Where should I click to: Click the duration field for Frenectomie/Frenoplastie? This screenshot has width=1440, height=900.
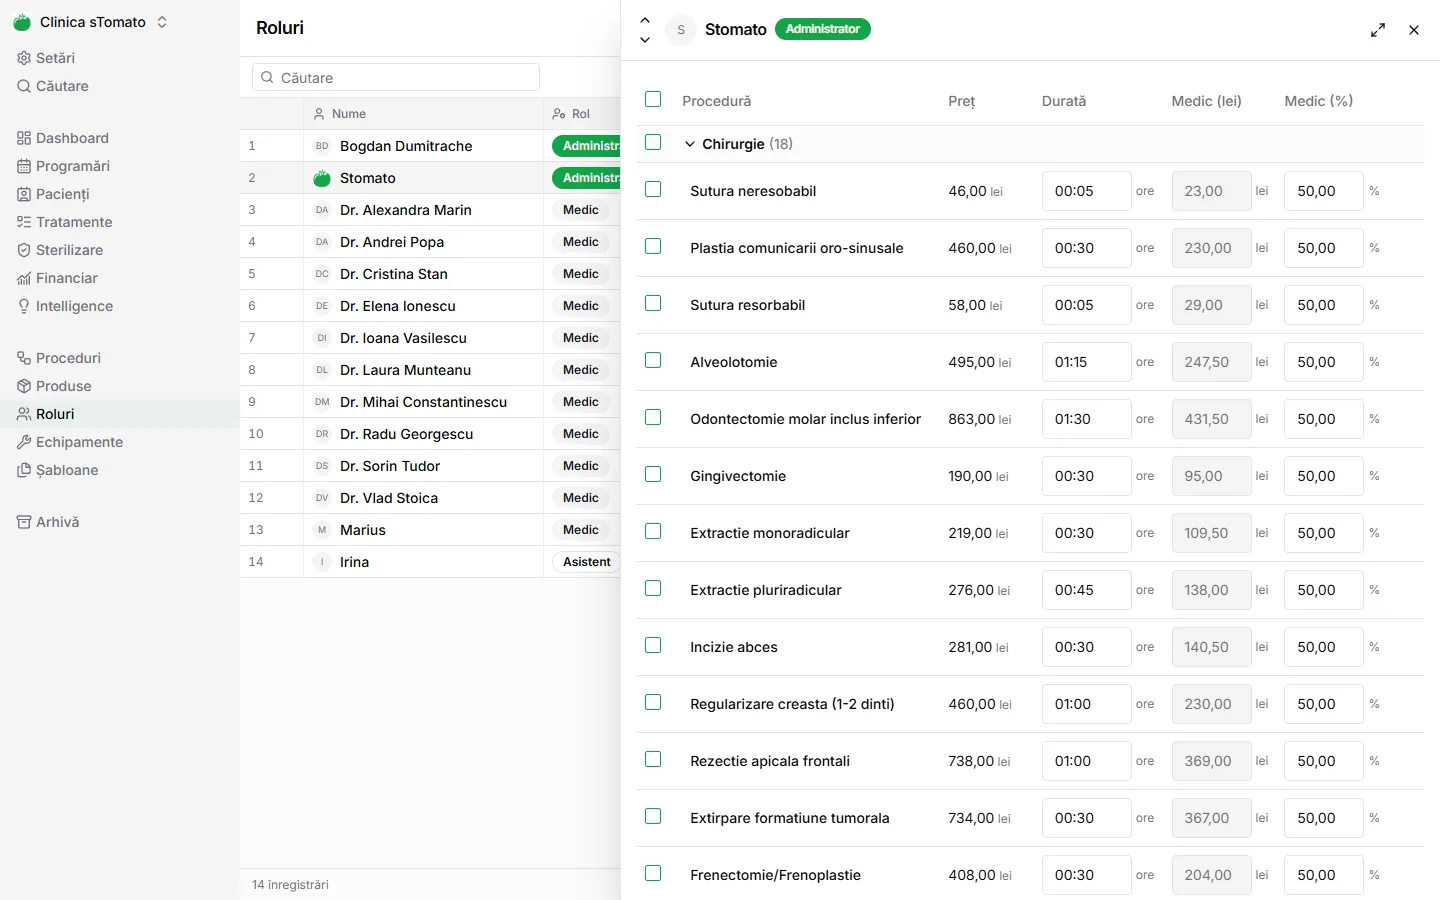pos(1087,875)
